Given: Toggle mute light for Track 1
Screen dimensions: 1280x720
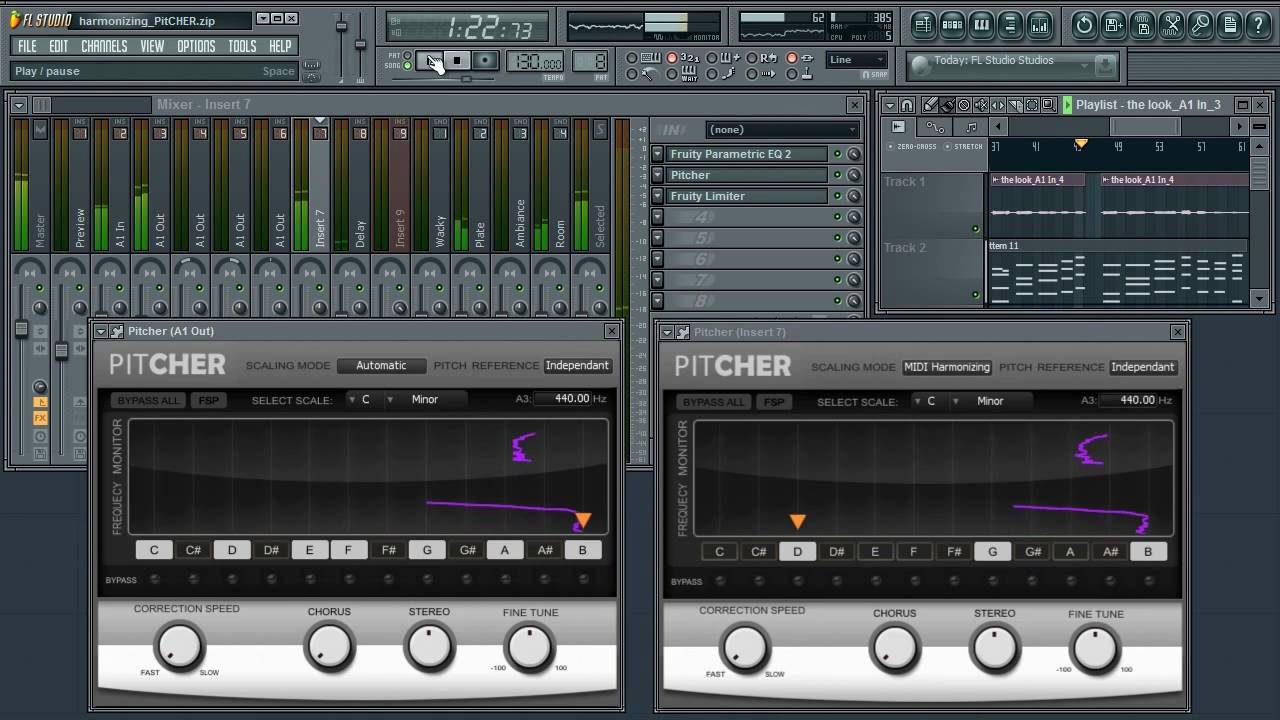Looking at the screenshot, I should click(976, 229).
